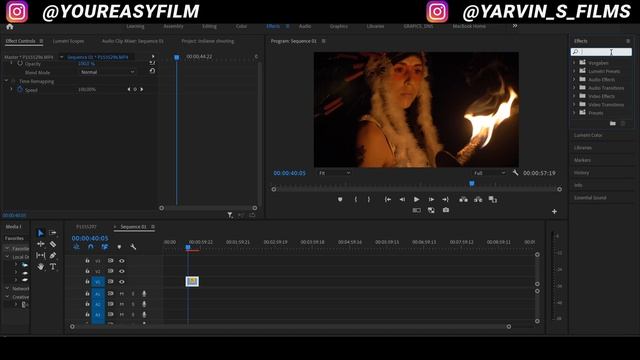The image size is (640, 360).
Task: Open the Project panel tab
Action: [x=208, y=41]
